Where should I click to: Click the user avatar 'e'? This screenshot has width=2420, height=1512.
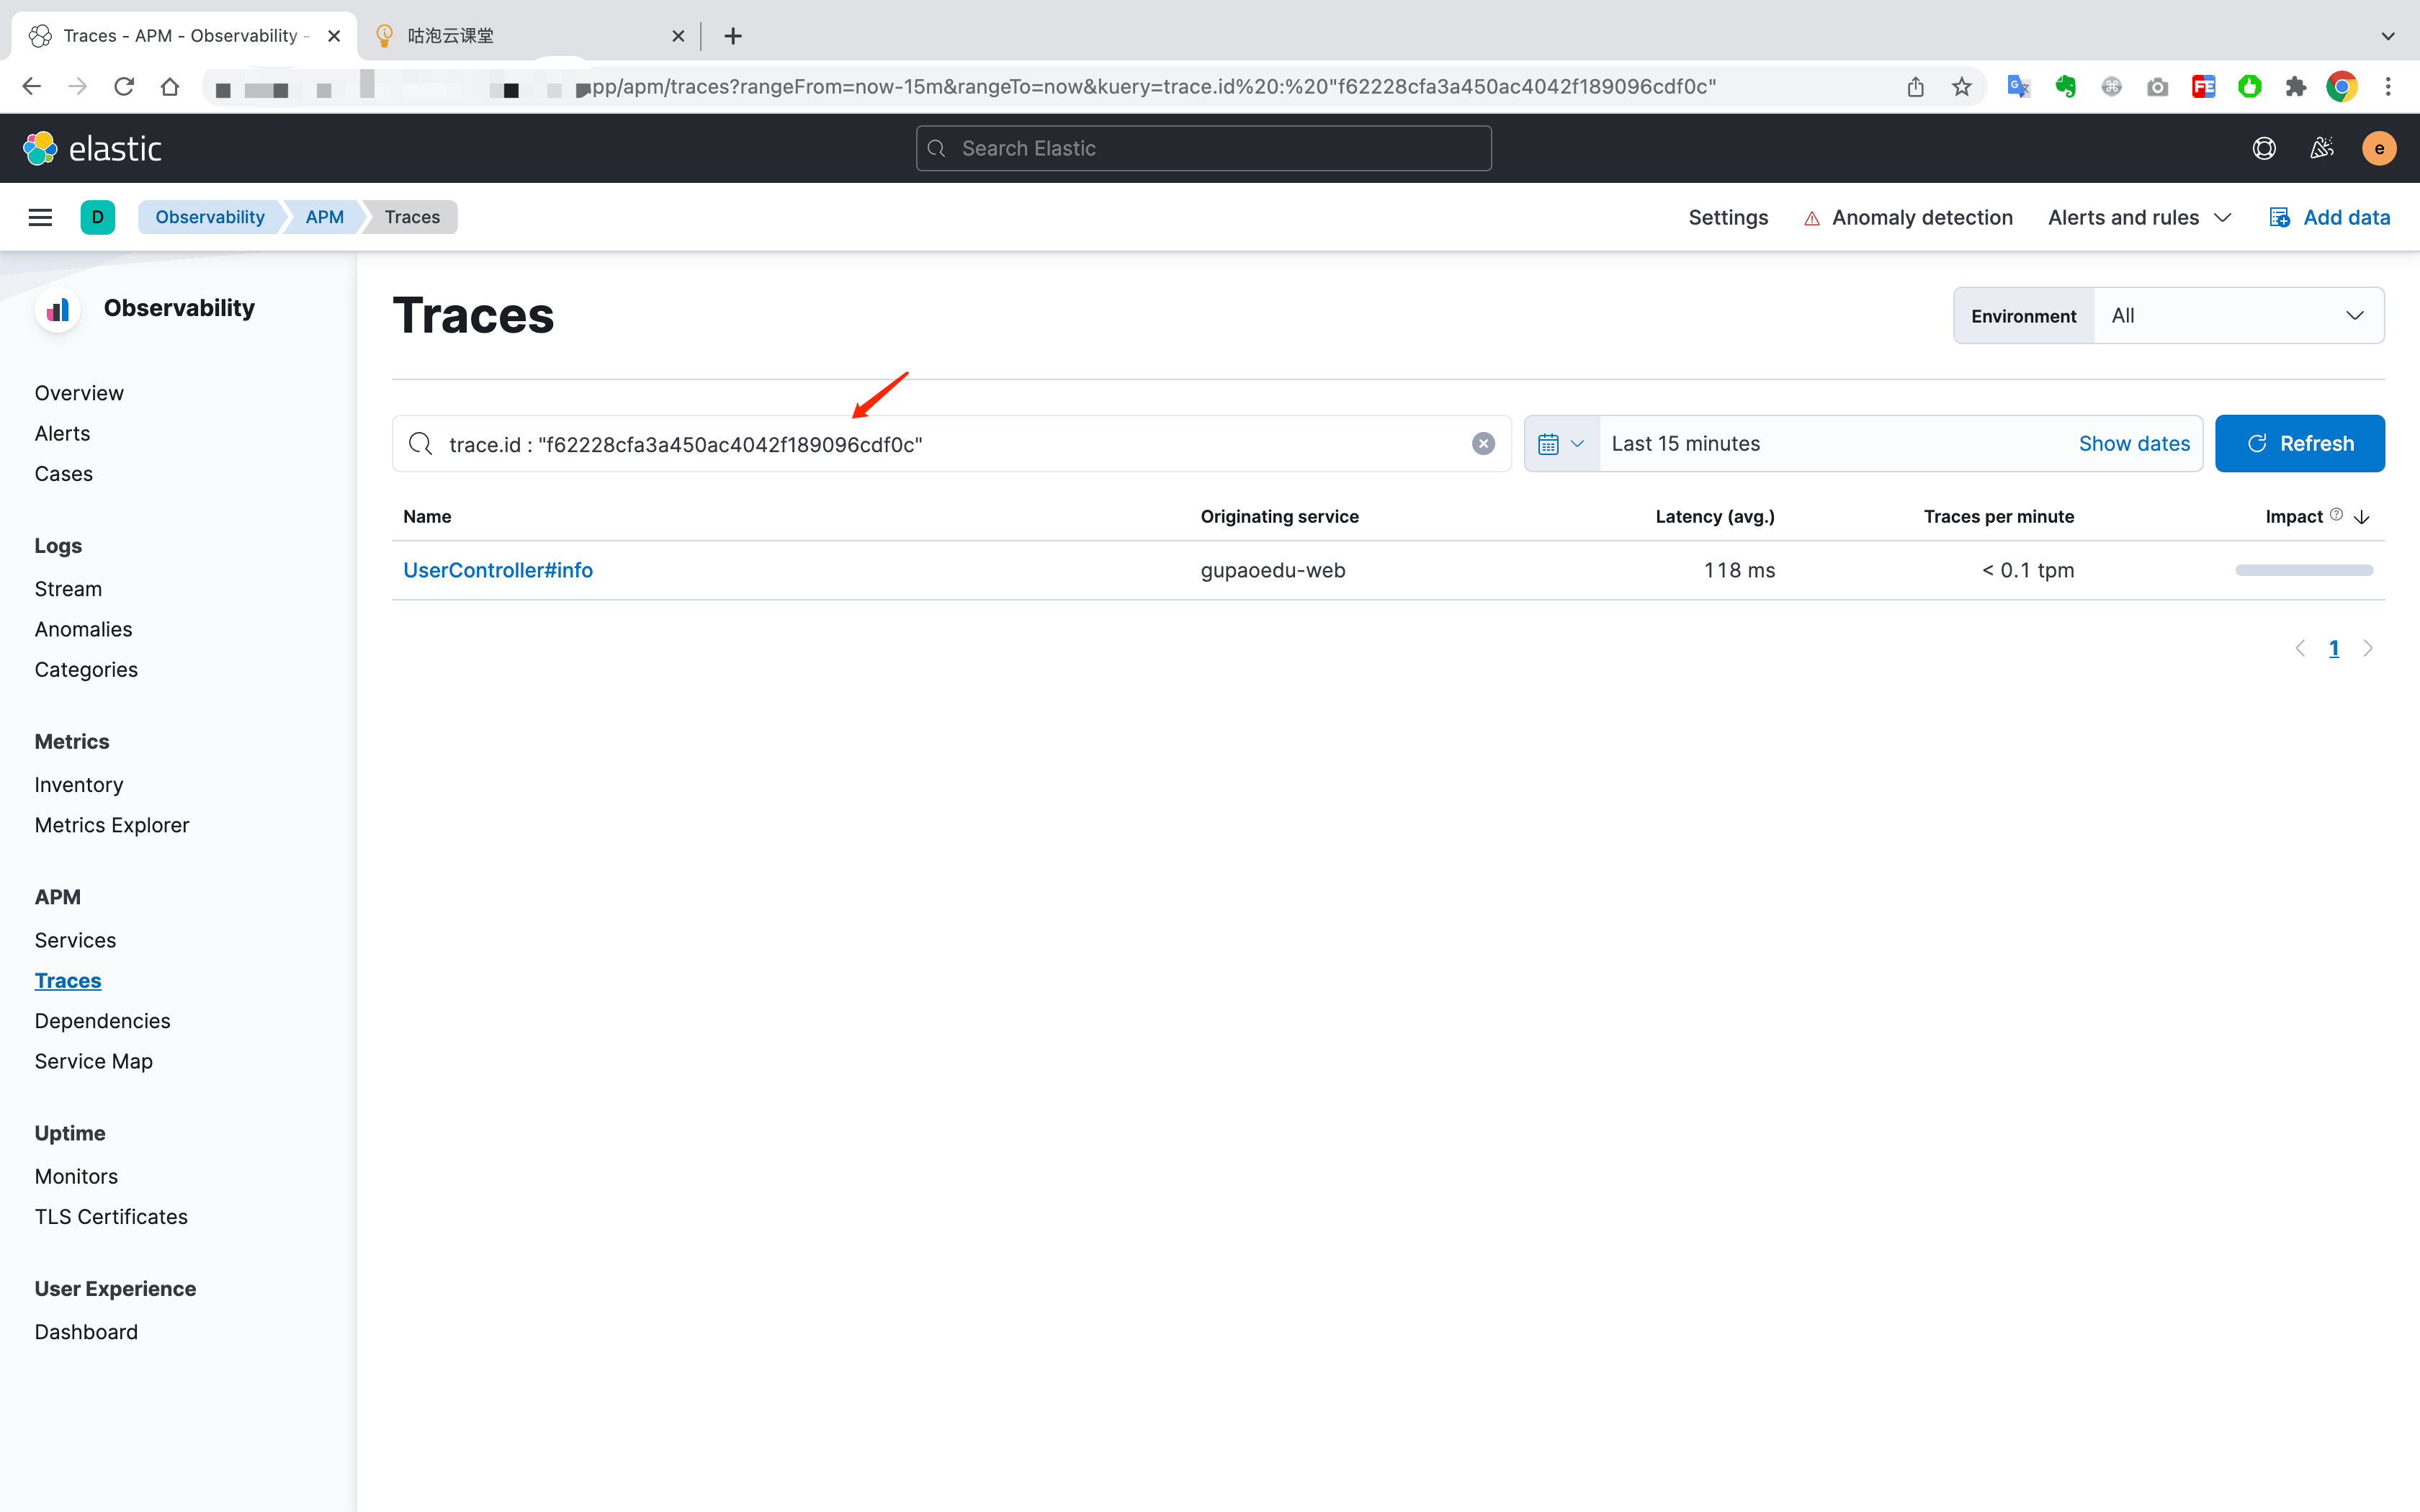[2379, 148]
